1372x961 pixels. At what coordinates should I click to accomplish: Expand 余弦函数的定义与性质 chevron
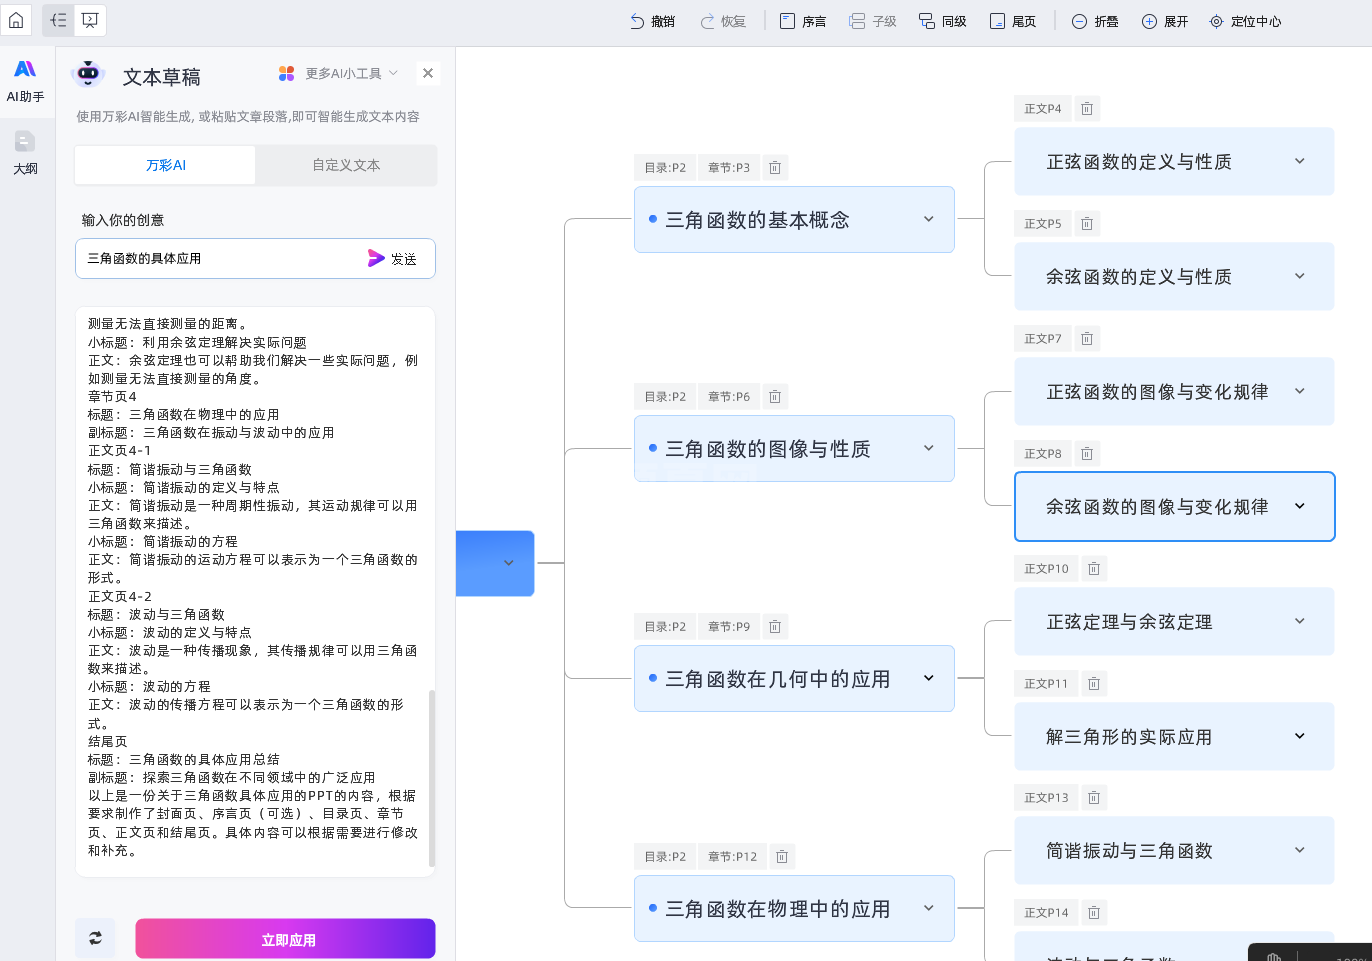pos(1300,276)
